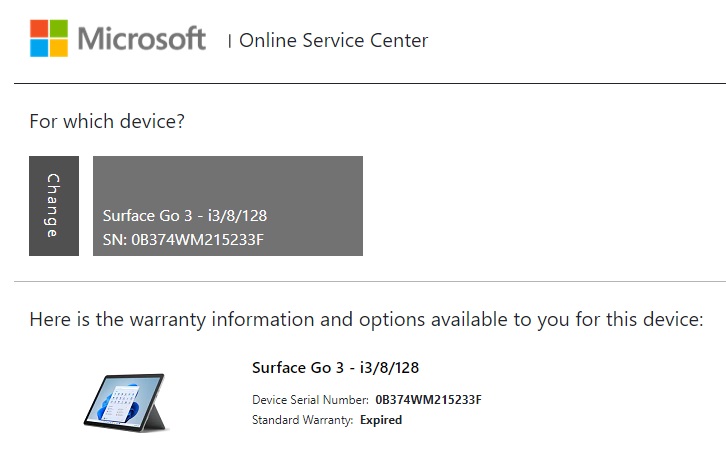Click the green square of Microsoft logo

[x=59, y=28]
